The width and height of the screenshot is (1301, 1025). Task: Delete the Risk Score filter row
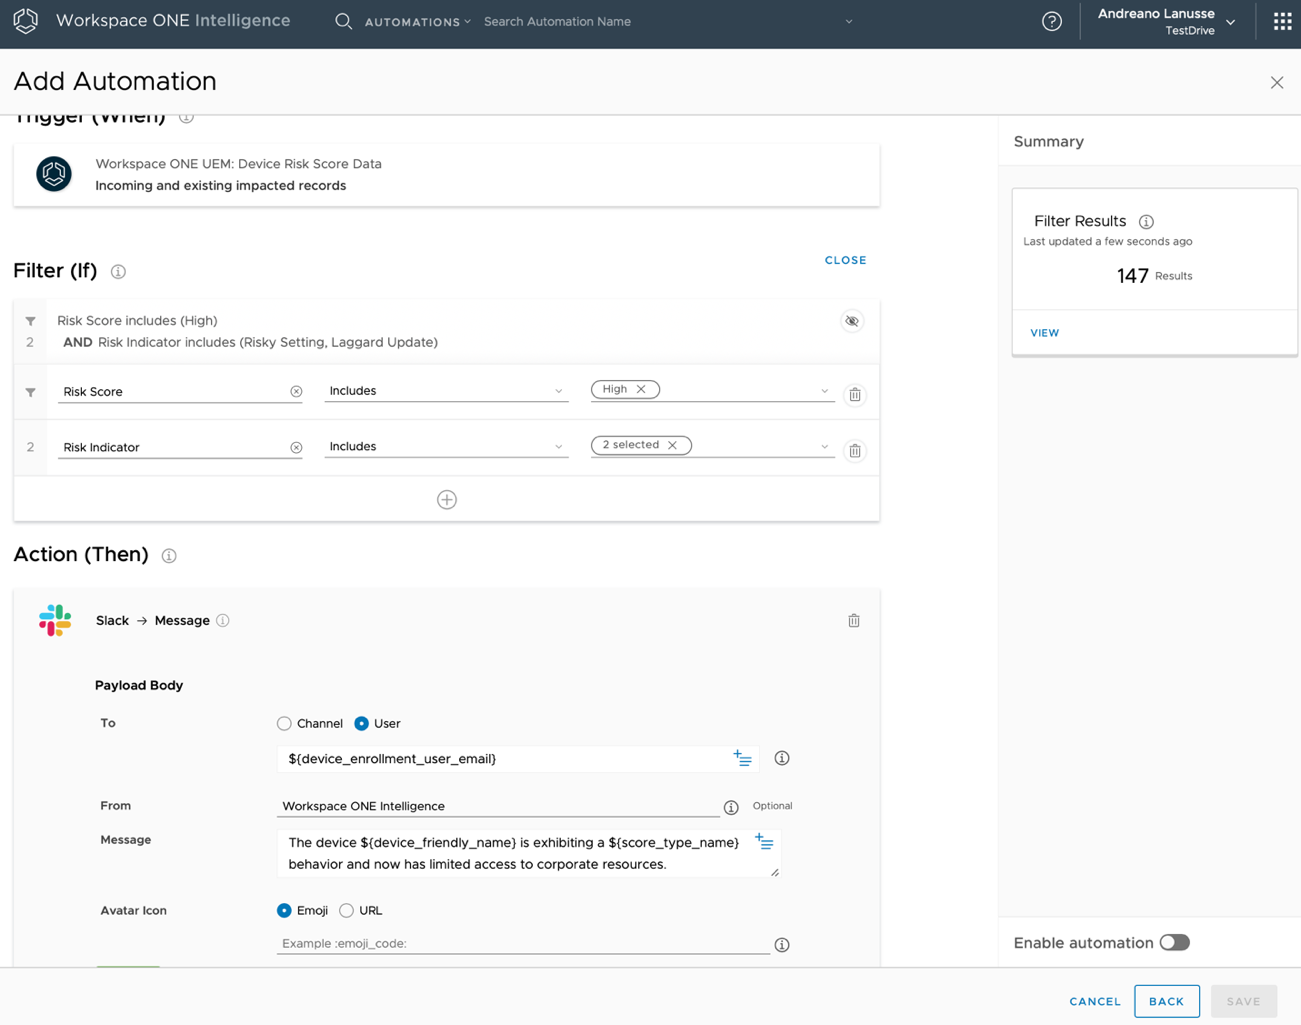pos(854,395)
